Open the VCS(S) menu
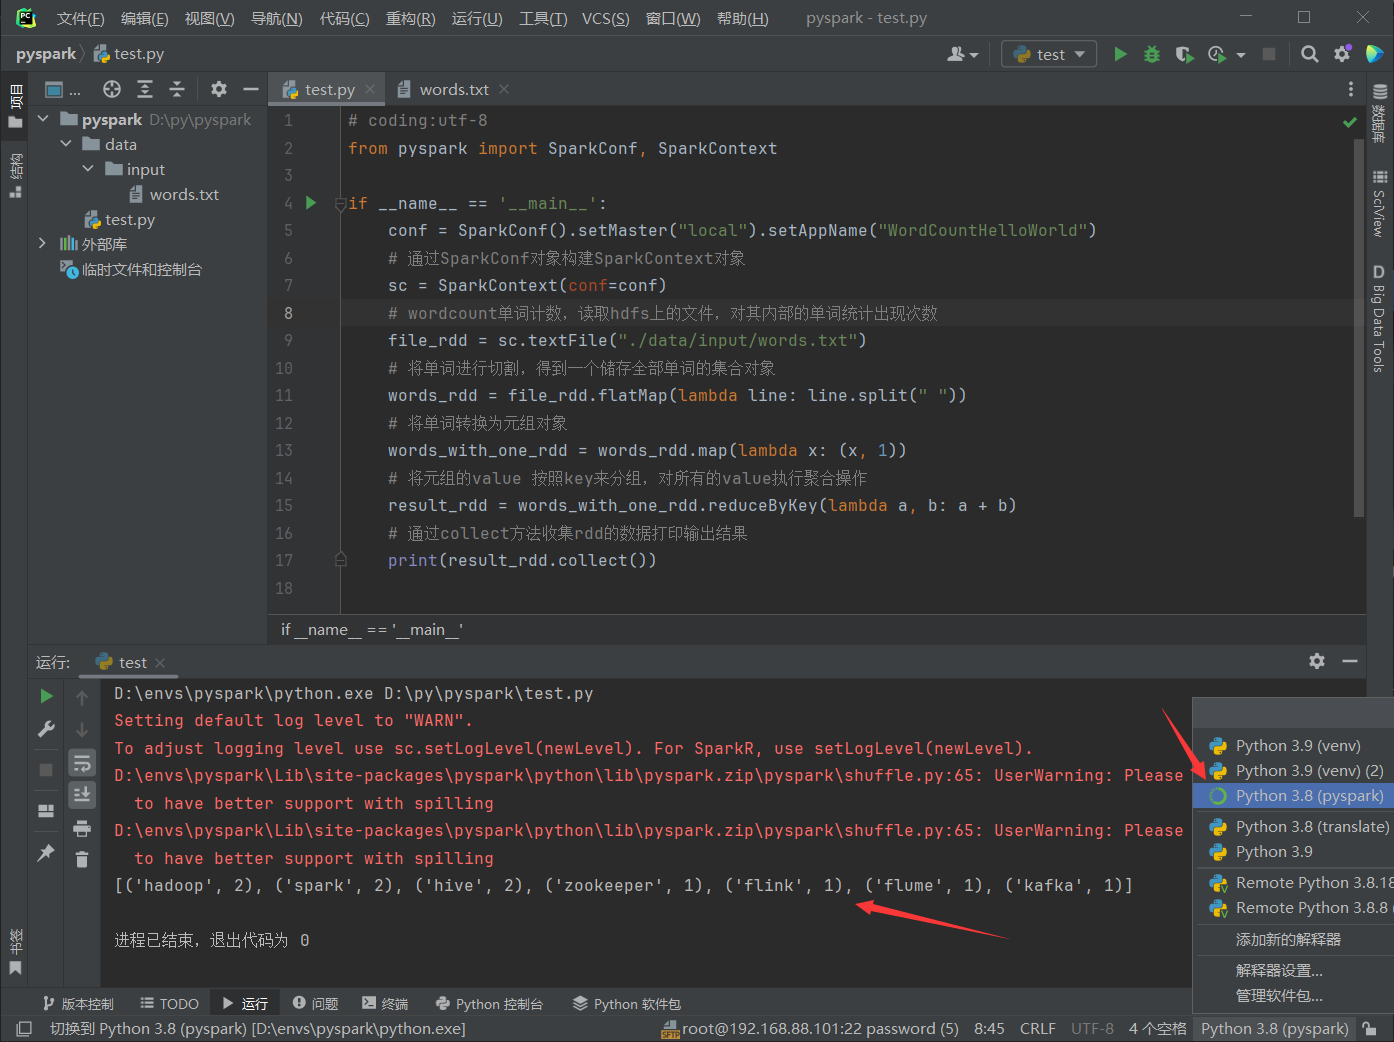 (x=606, y=18)
